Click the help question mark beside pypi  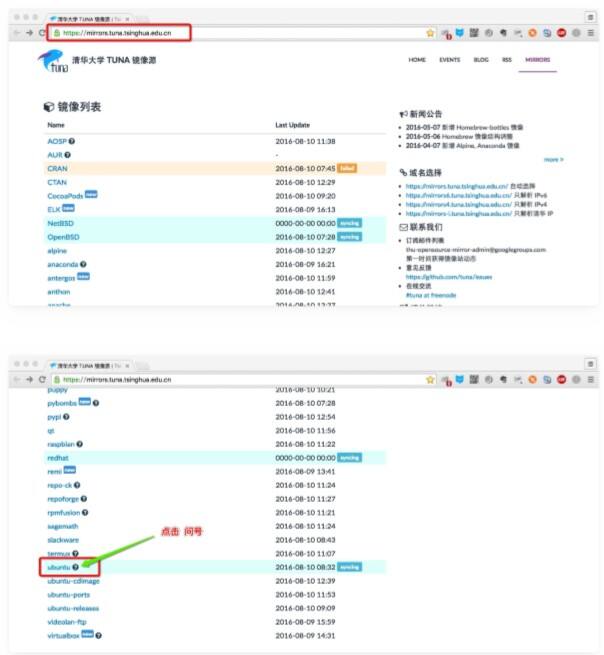pos(66,417)
